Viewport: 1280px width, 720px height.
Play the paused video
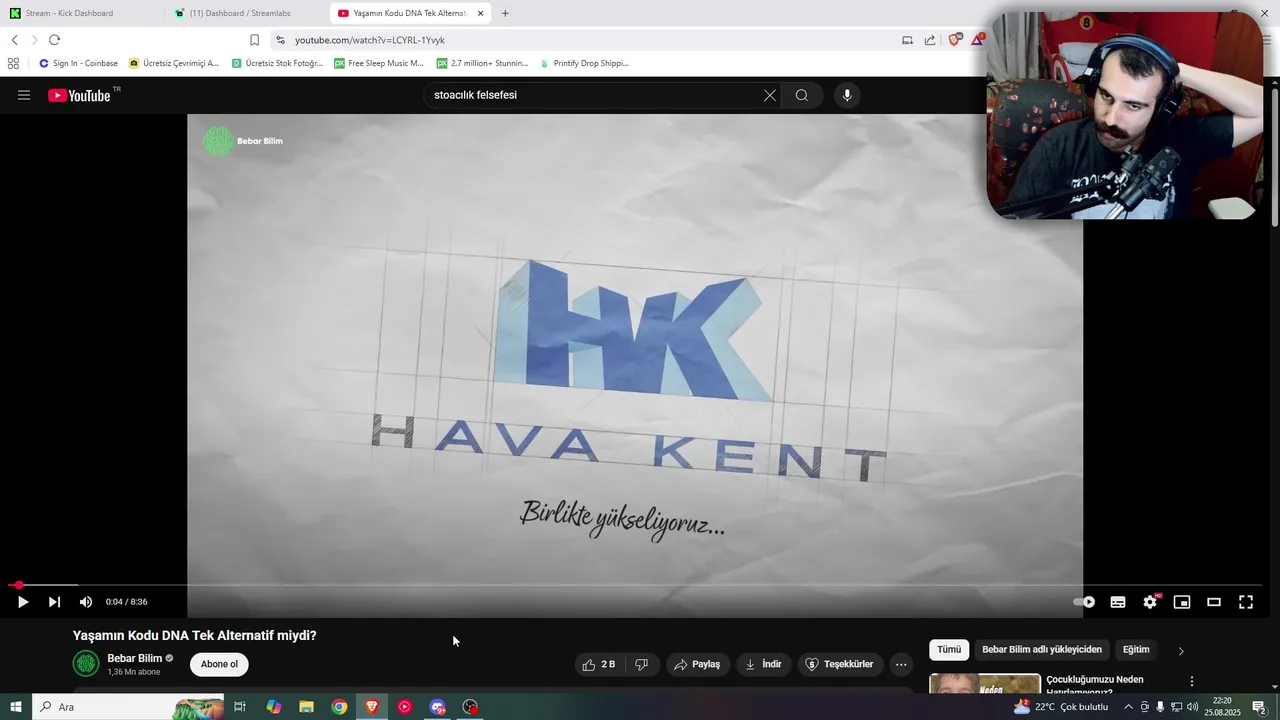click(x=23, y=602)
